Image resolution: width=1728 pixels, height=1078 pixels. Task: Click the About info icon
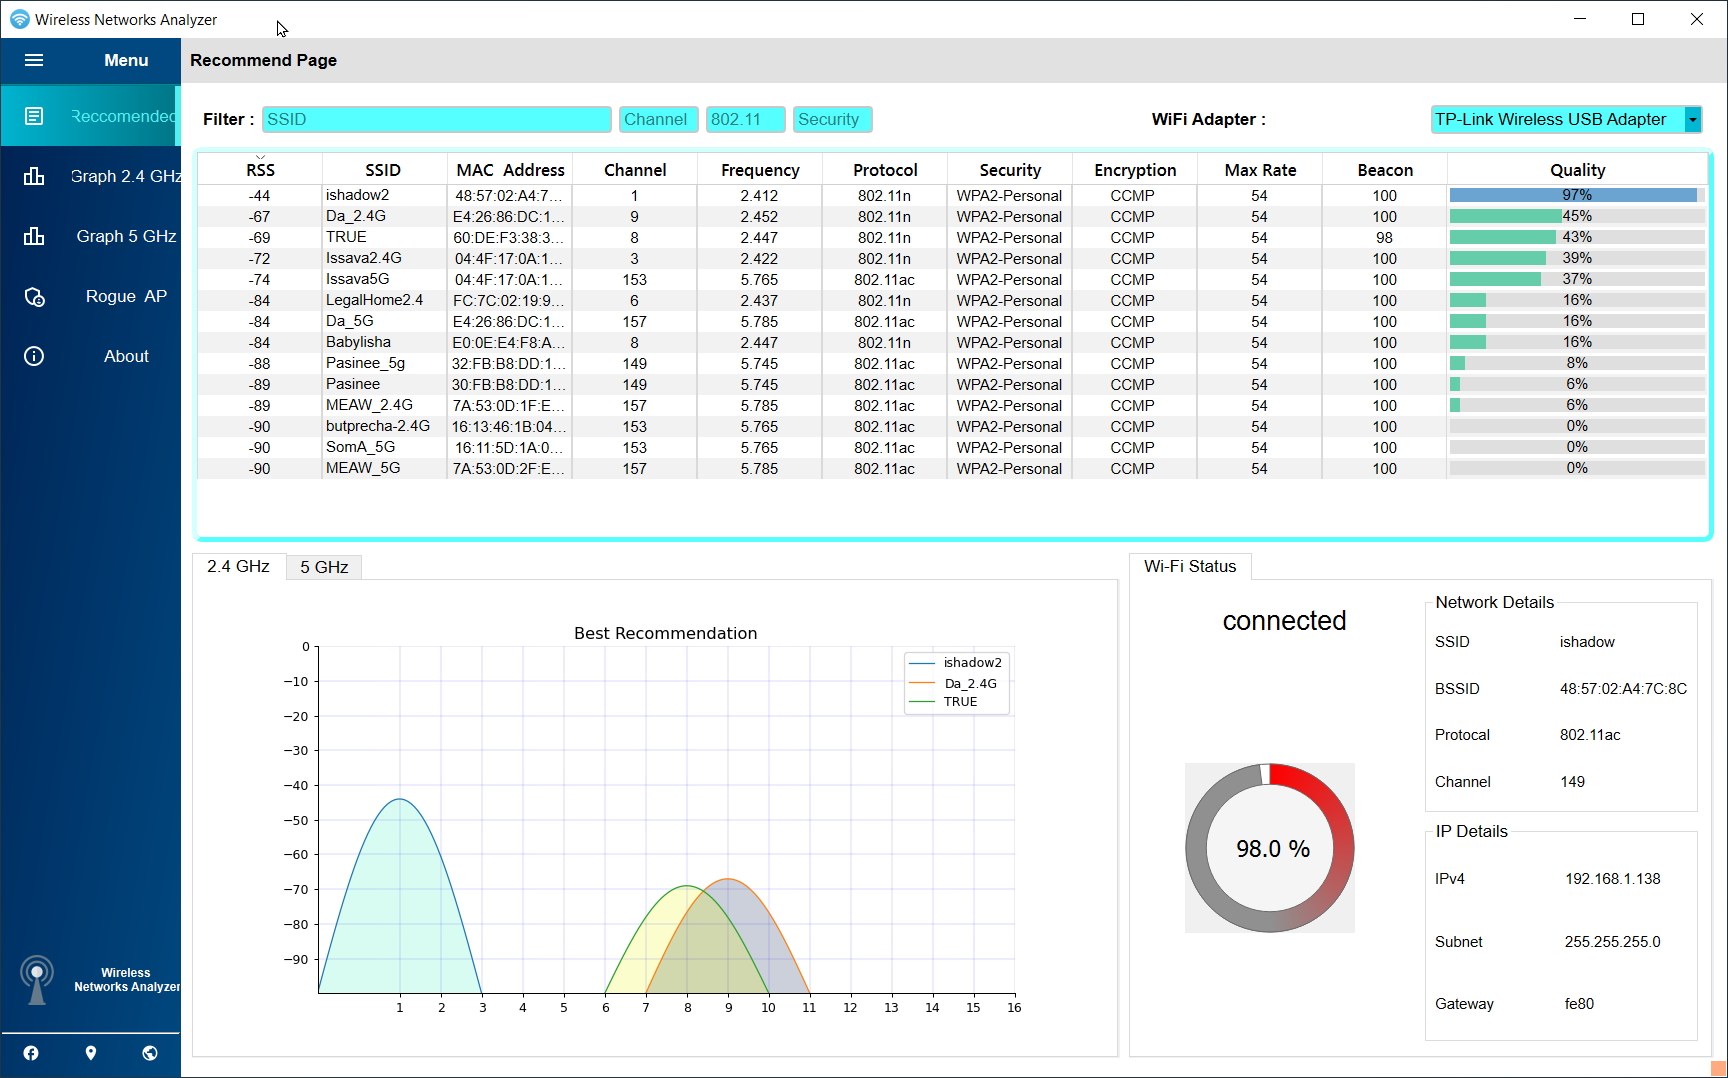(x=34, y=356)
